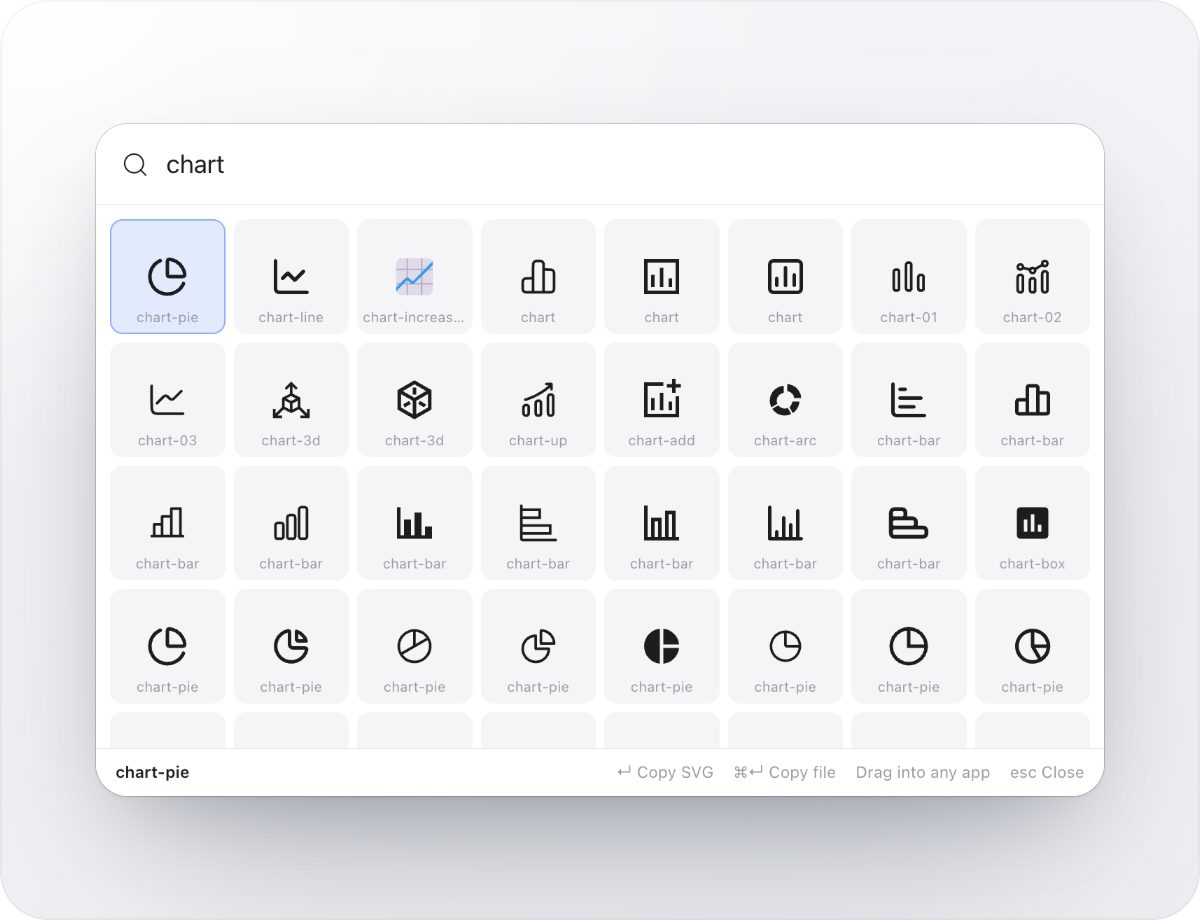1200x920 pixels.
Task: Select chart icon in a rounded square frame
Action: click(x=785, y=277)
